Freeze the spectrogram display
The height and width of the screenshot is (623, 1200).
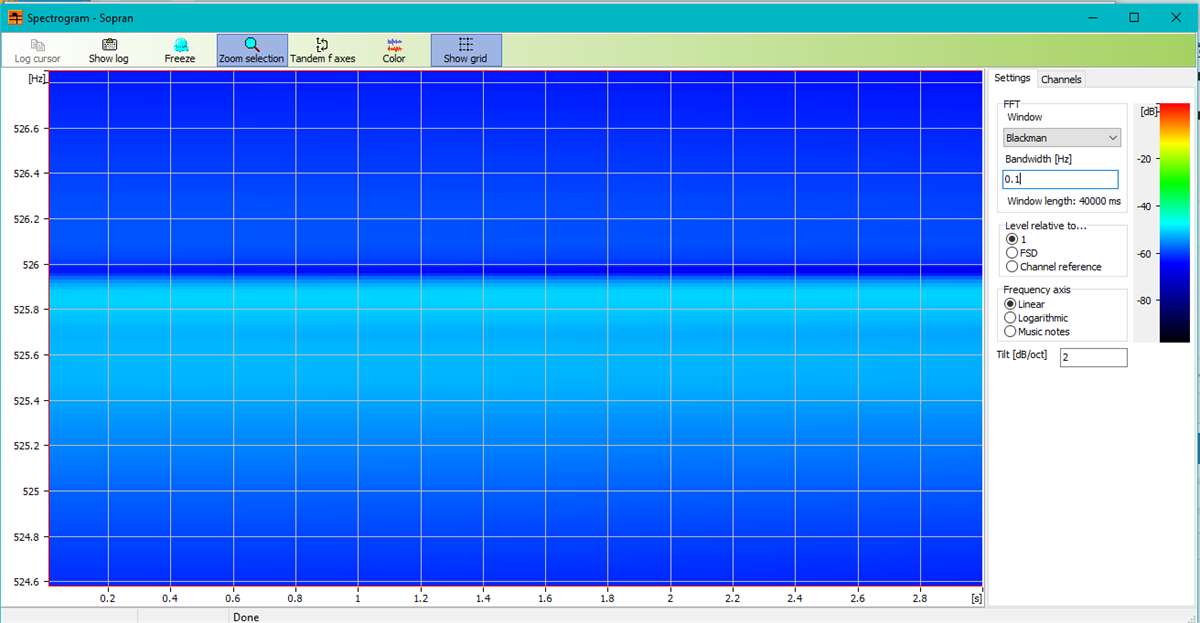[180, 51]
